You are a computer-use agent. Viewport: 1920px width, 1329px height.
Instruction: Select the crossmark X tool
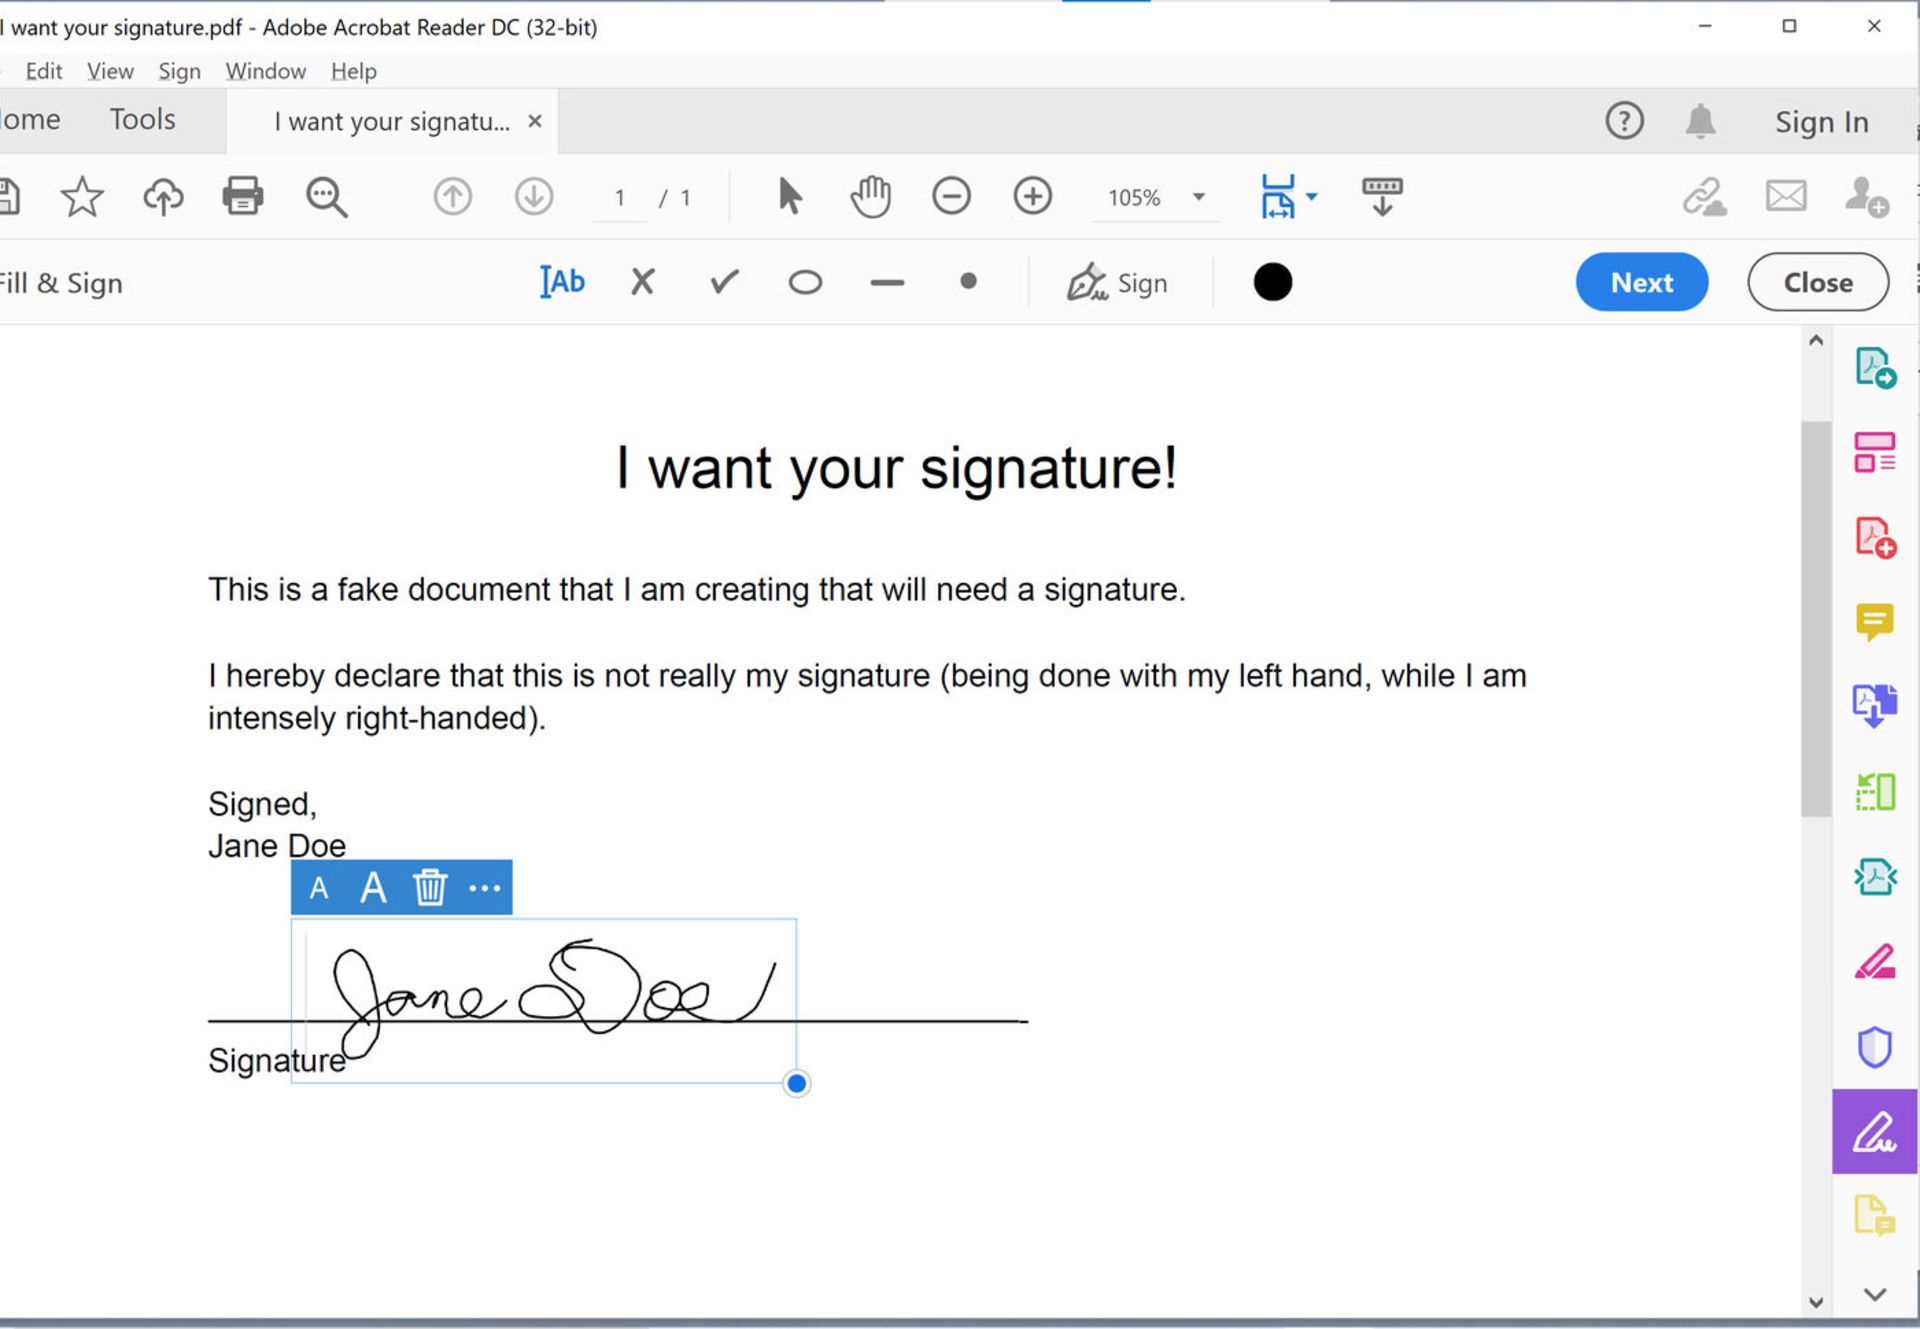[643, 282]
